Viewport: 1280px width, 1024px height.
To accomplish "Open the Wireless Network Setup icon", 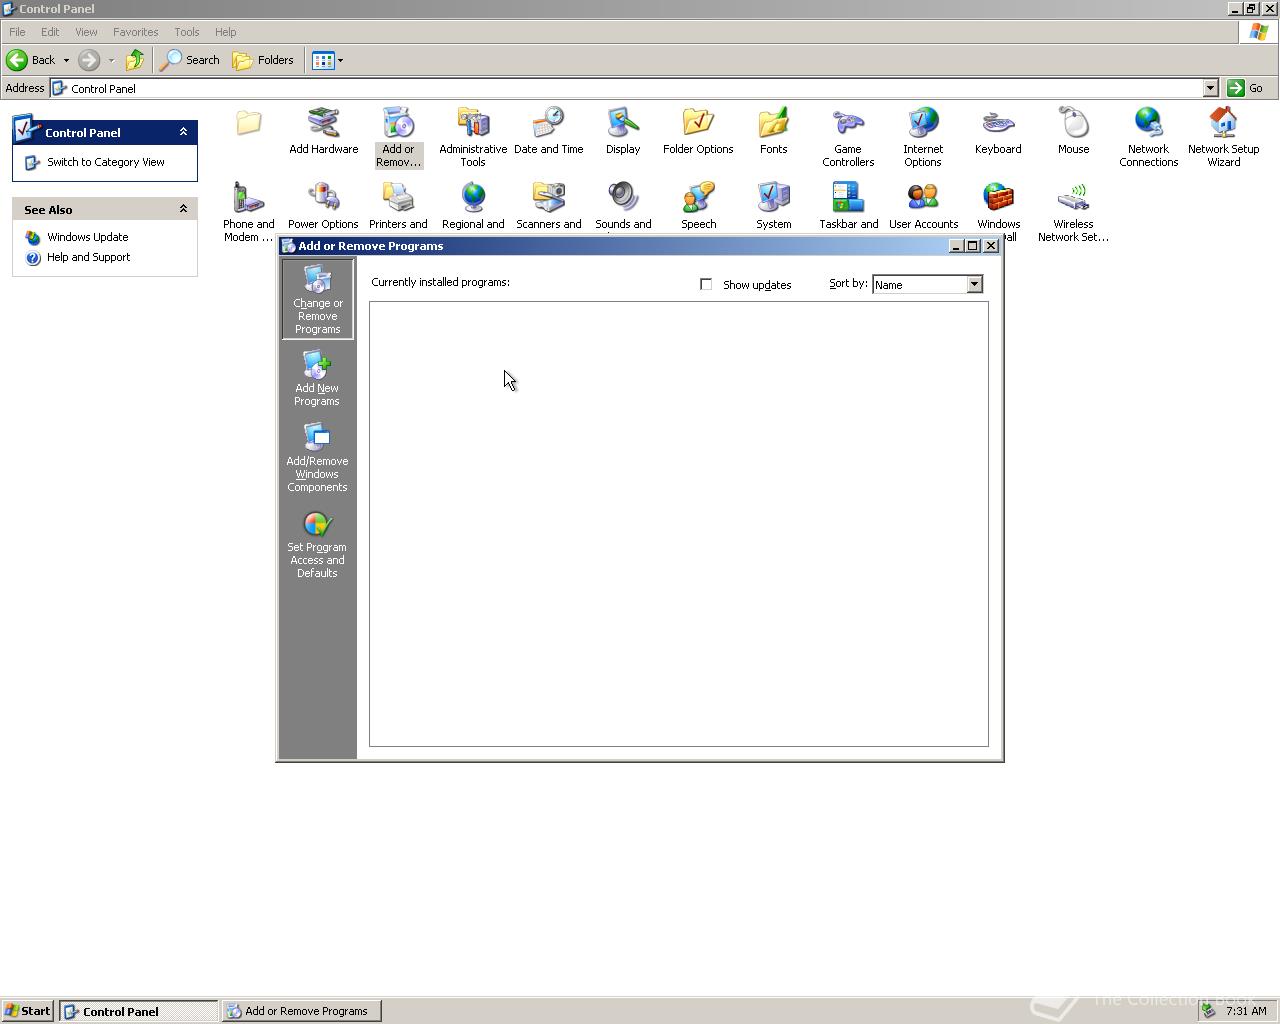I will (1073, 212).
